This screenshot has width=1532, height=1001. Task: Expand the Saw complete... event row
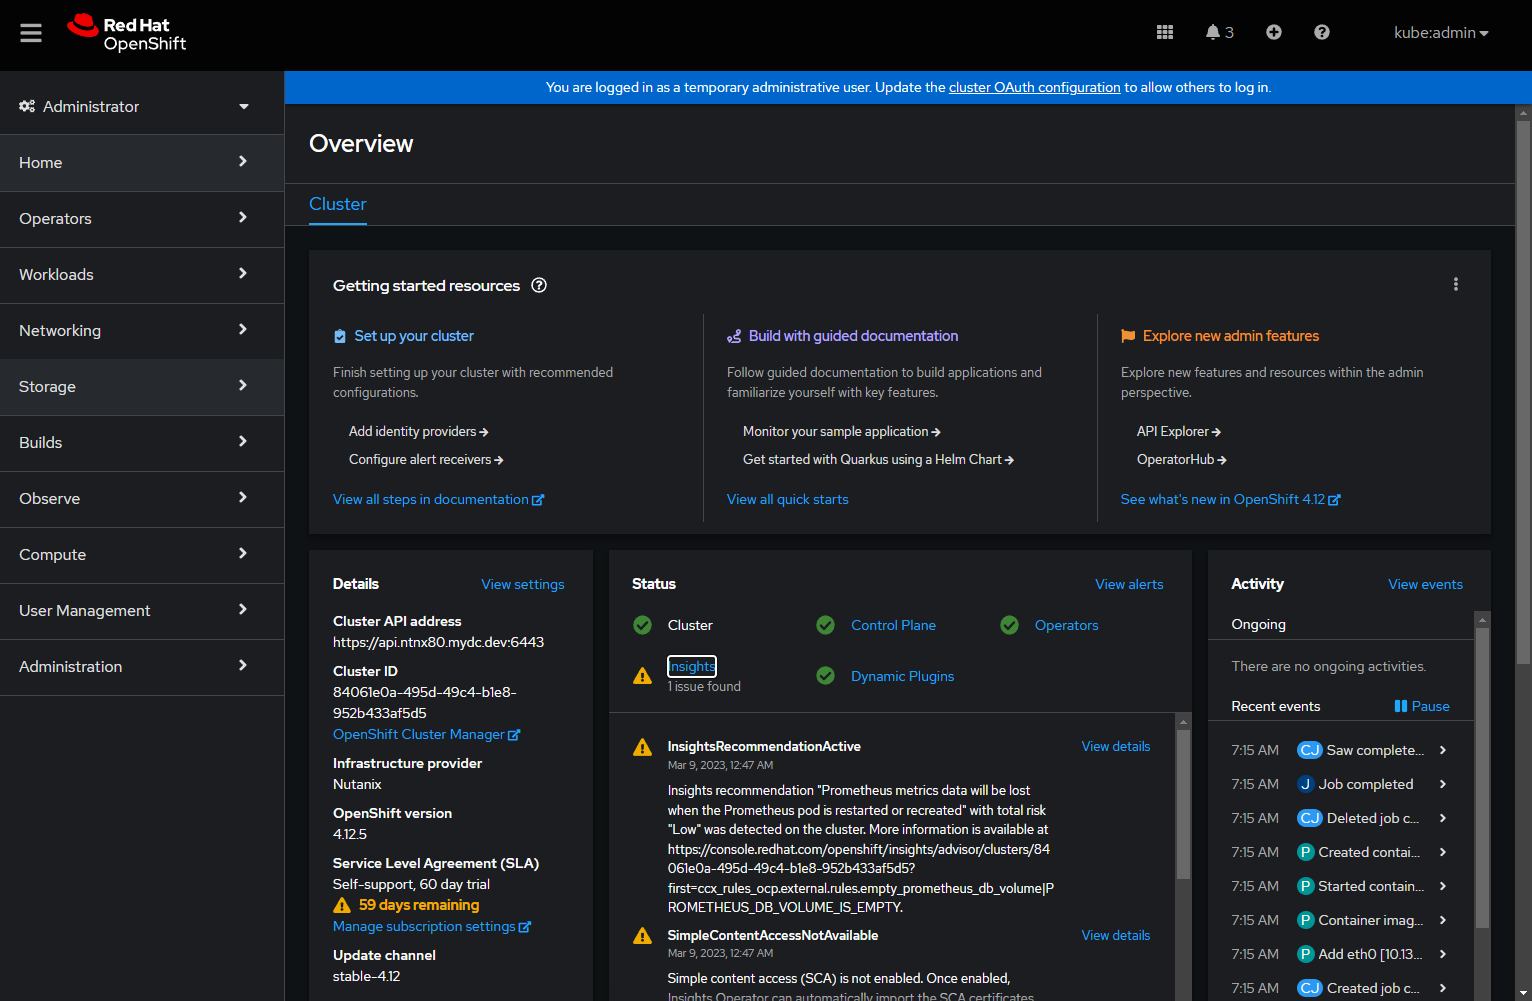coord(1442,750)
